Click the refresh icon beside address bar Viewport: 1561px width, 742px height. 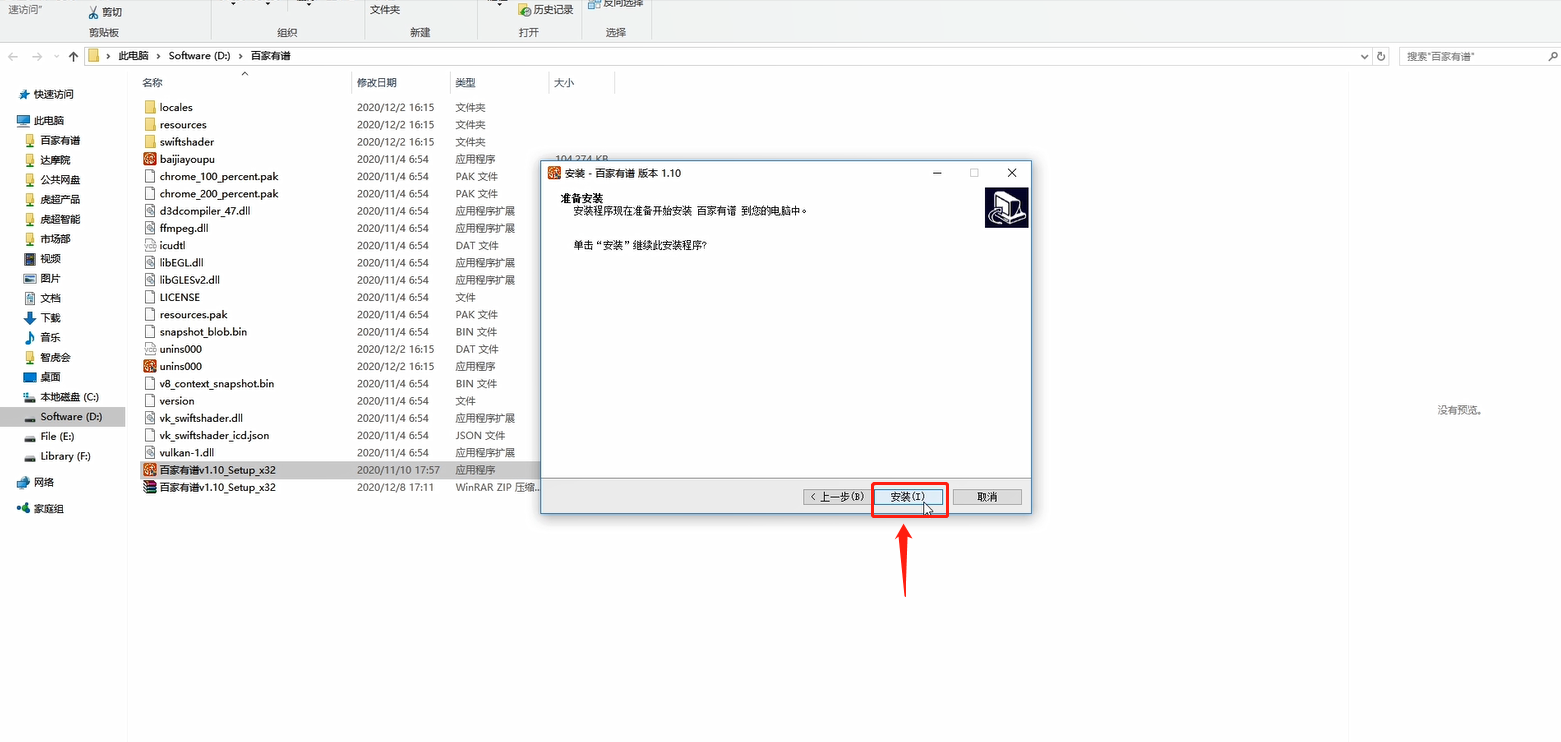(1382, 56)
